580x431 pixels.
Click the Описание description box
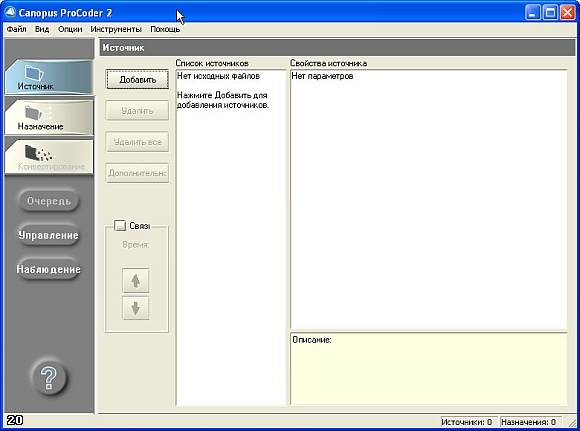(429, 368)
